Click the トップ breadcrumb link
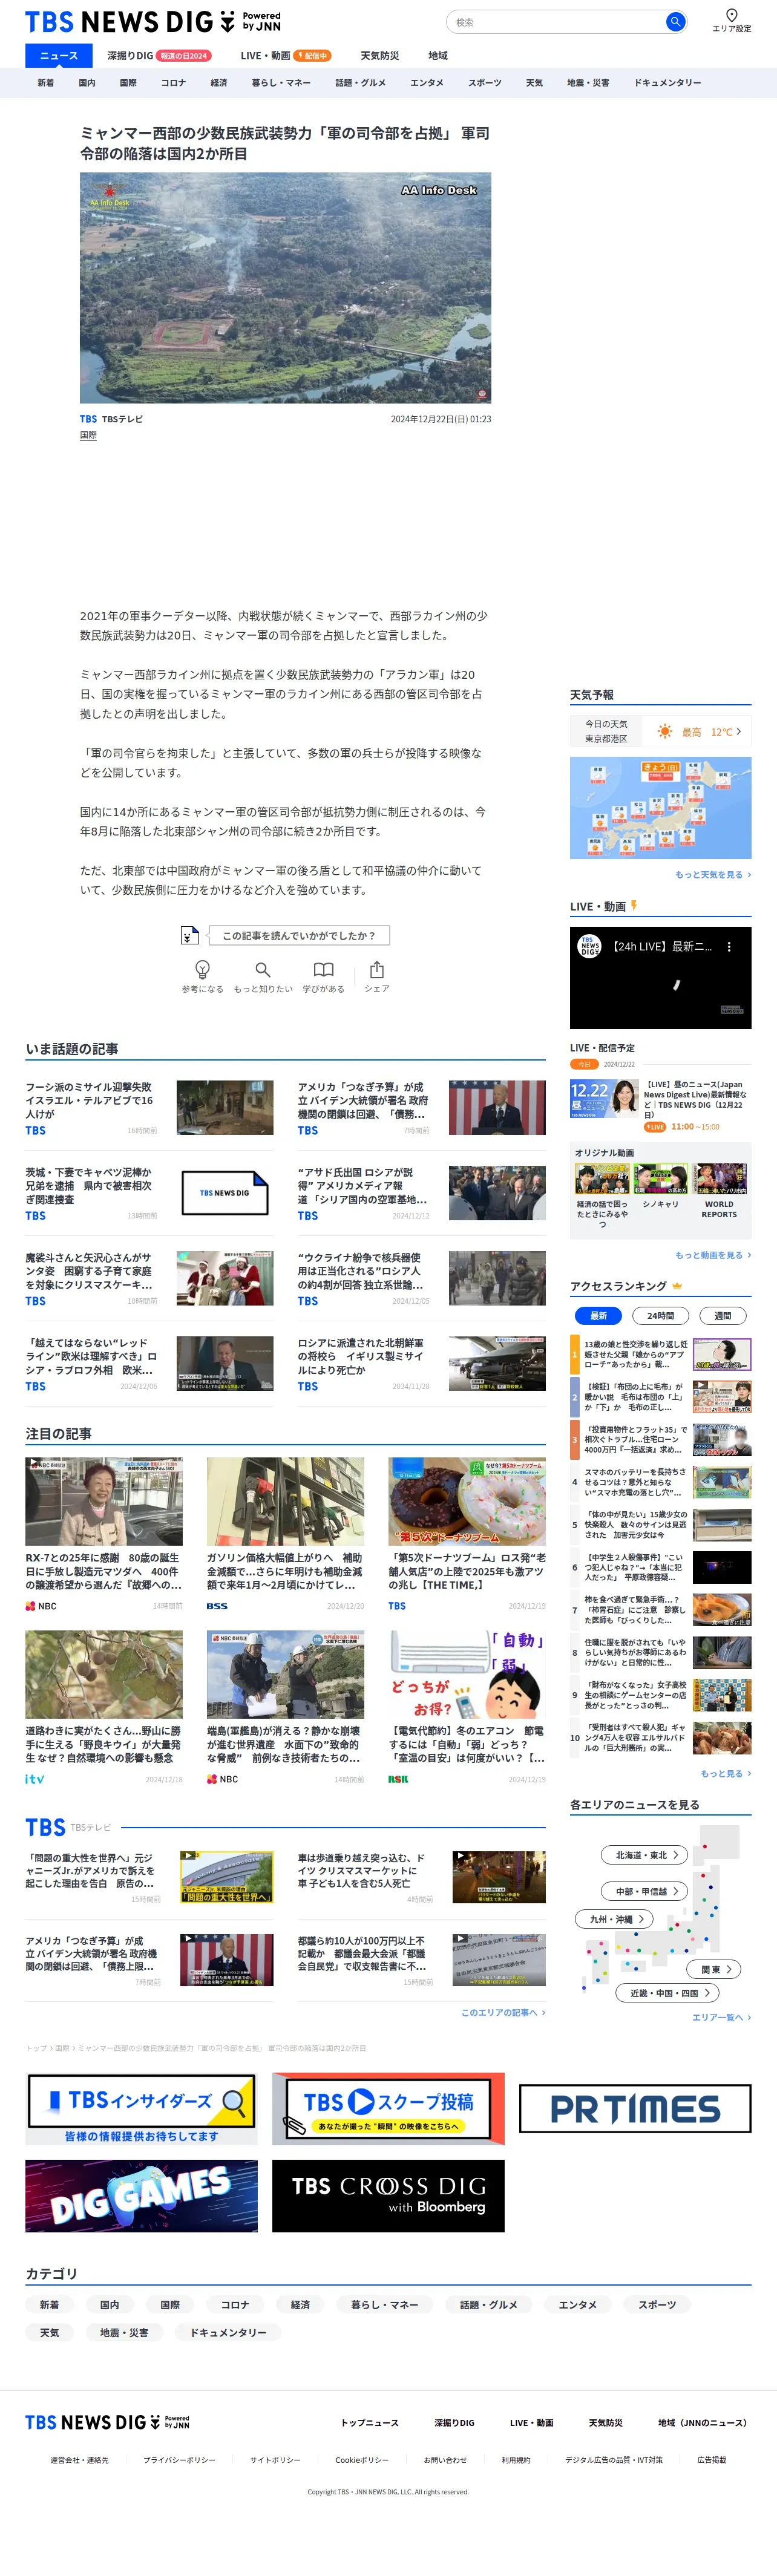777x2576 pixels. coord(36,2047)
